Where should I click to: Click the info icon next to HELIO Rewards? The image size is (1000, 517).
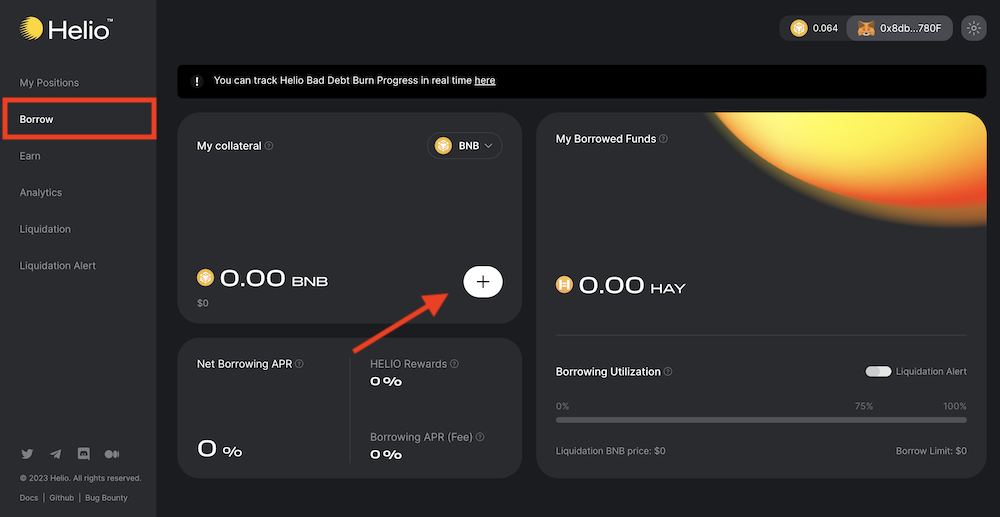tap(455, 364)
